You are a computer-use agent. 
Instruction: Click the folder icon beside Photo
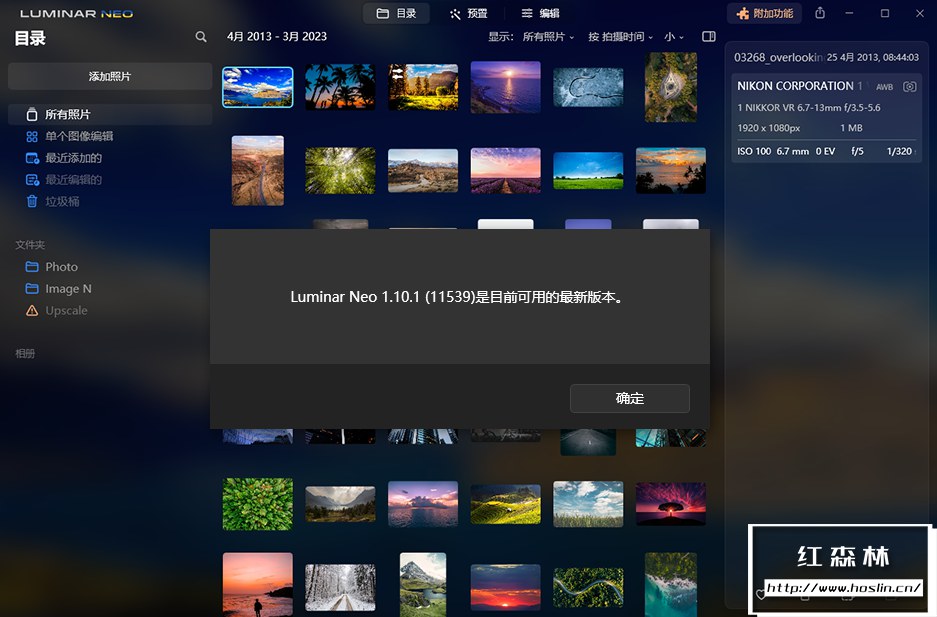pyautogui.click(x=32, y=266)
